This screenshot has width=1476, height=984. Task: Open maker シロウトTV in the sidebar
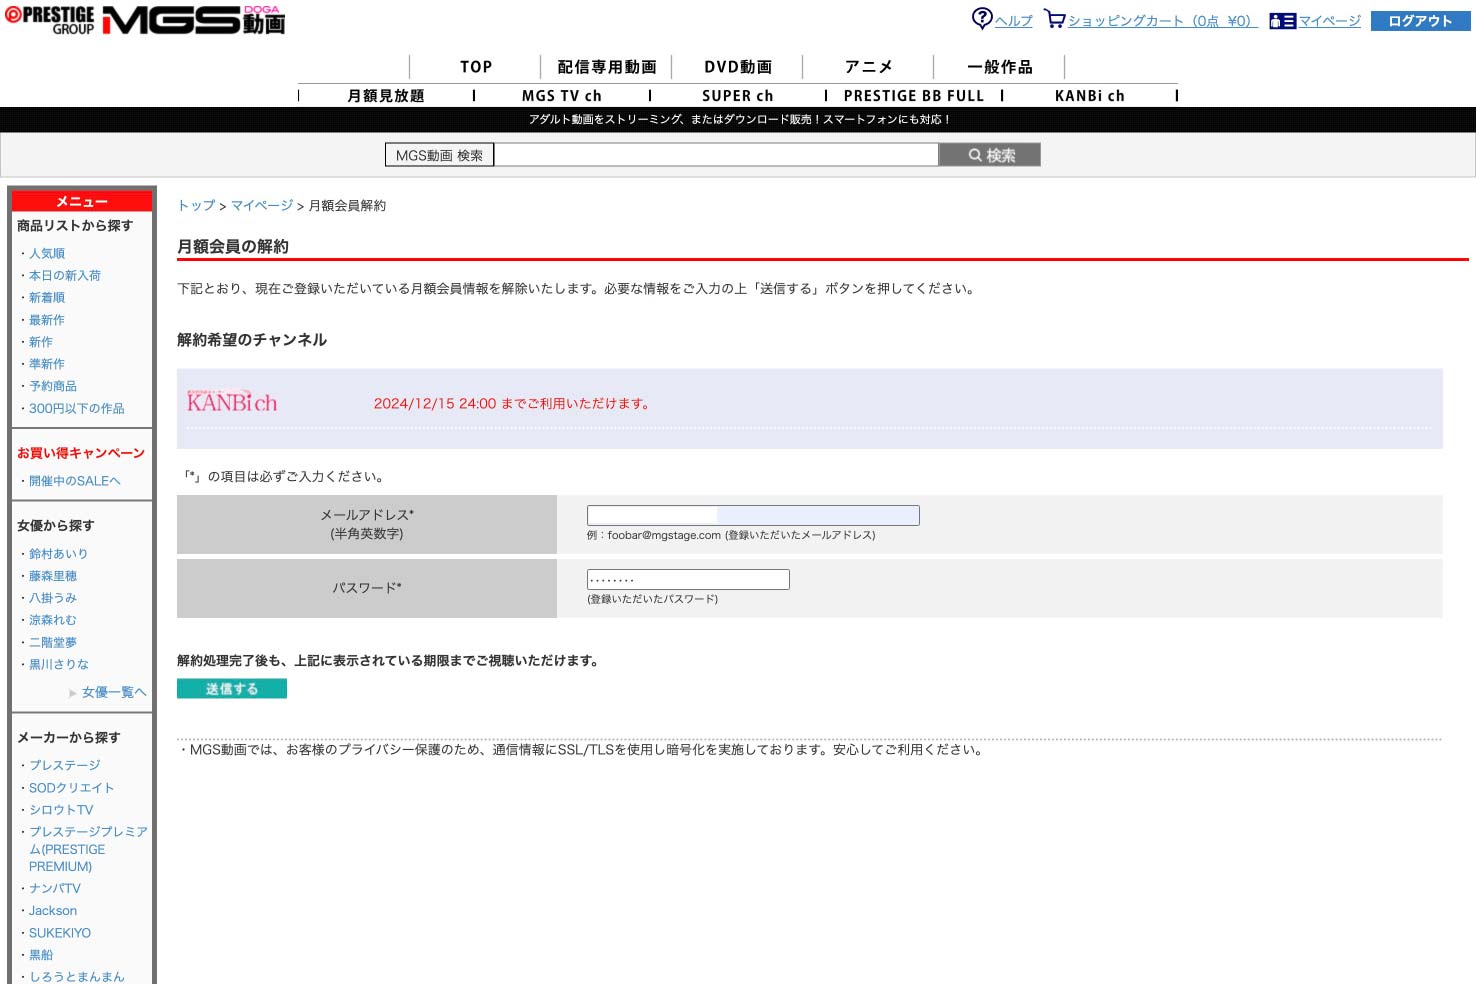[x=61, y=810]
